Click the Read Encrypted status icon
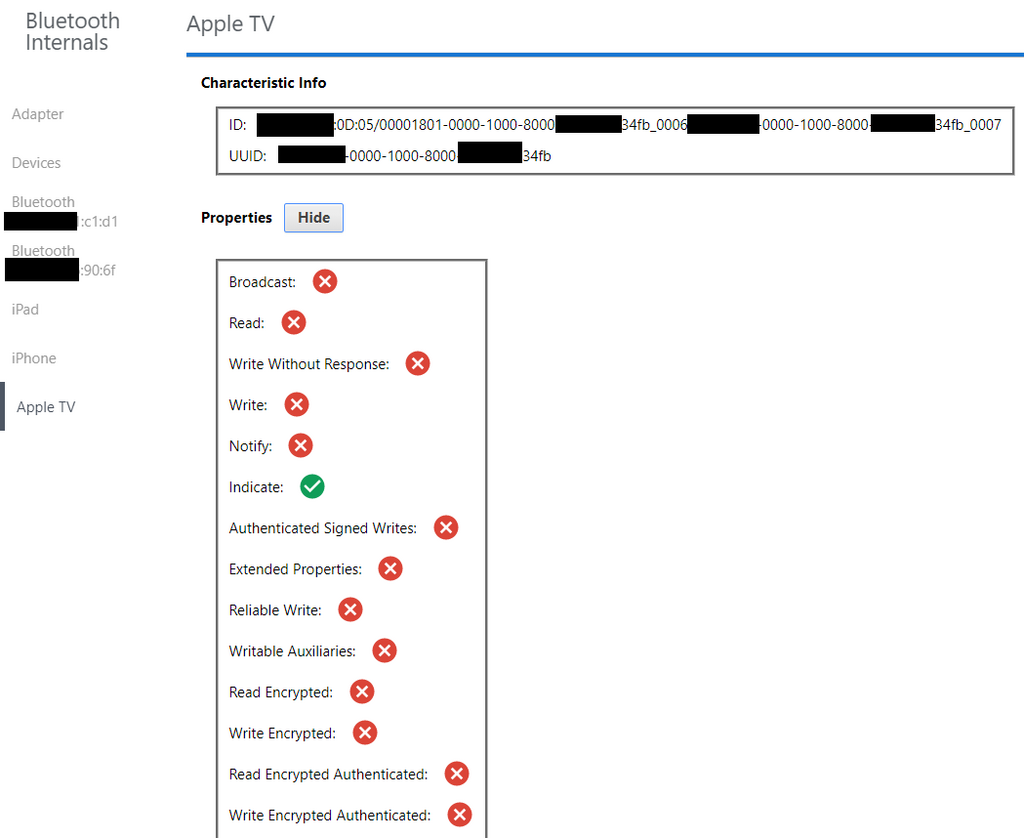 coord(362,691)
